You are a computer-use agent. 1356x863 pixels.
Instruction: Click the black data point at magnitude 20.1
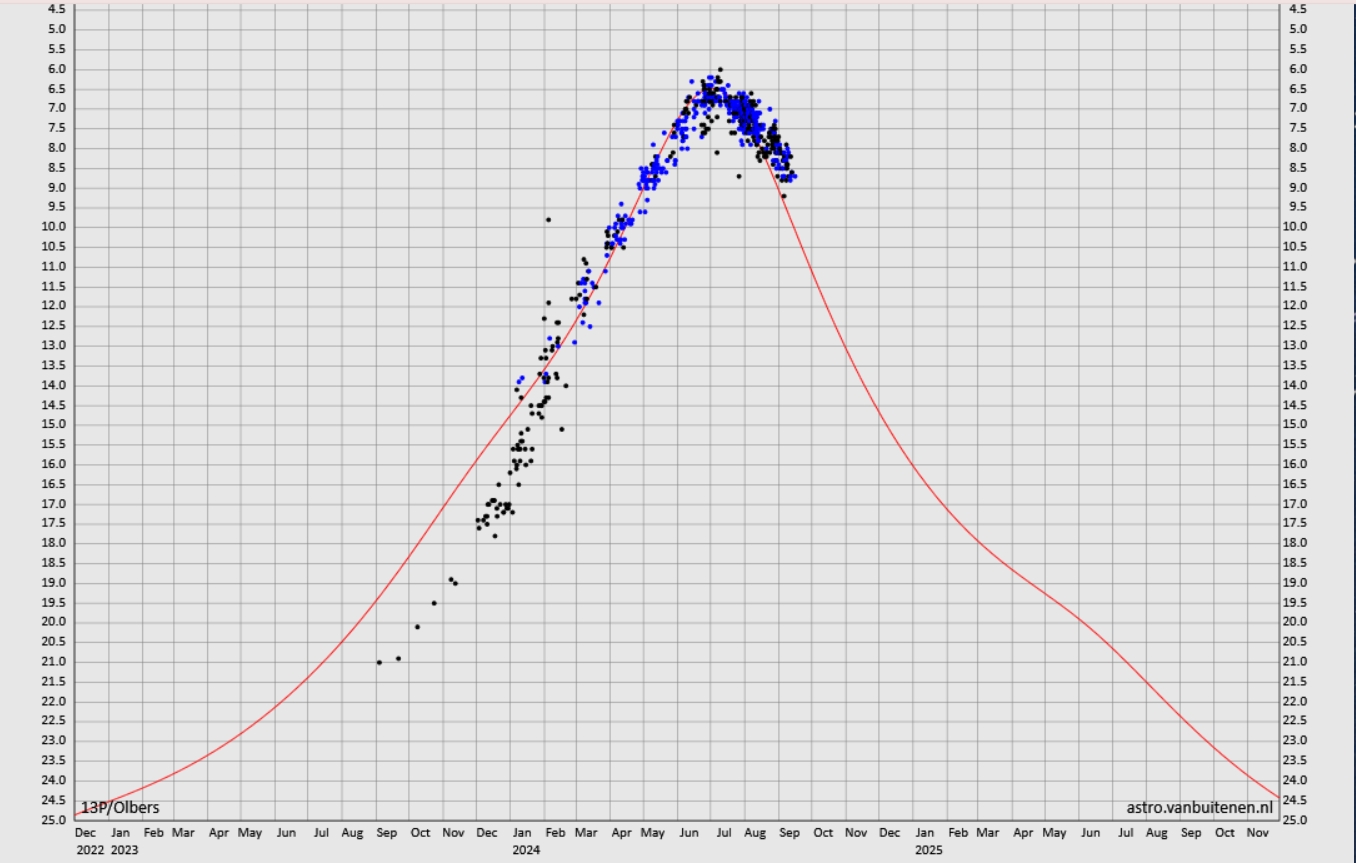point(417,627)
